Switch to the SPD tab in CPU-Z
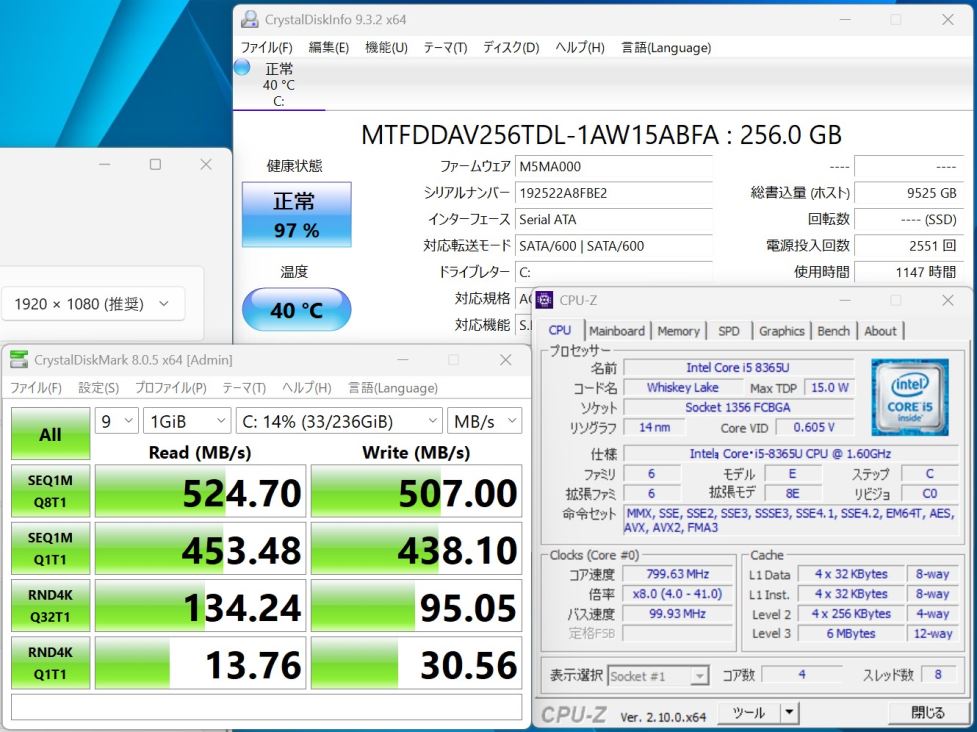This screenshot has height=732, width=977. tap(728, 331)
